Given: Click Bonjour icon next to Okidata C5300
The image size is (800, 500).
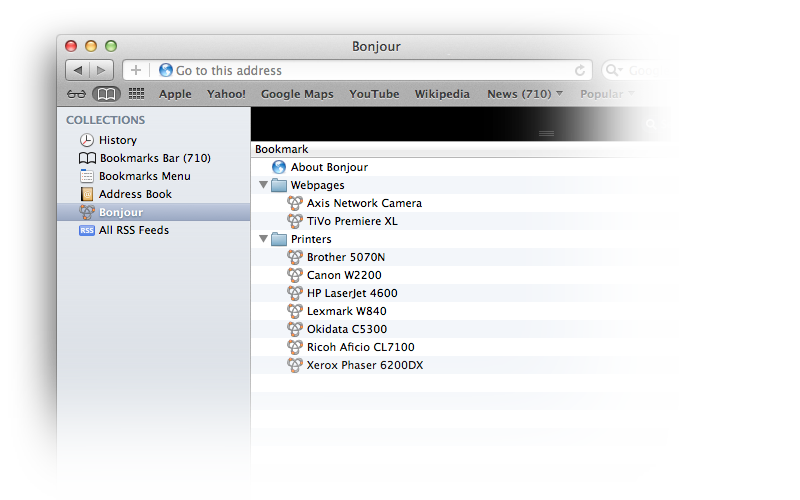Looking at the screenshot, I should (294, 329).
